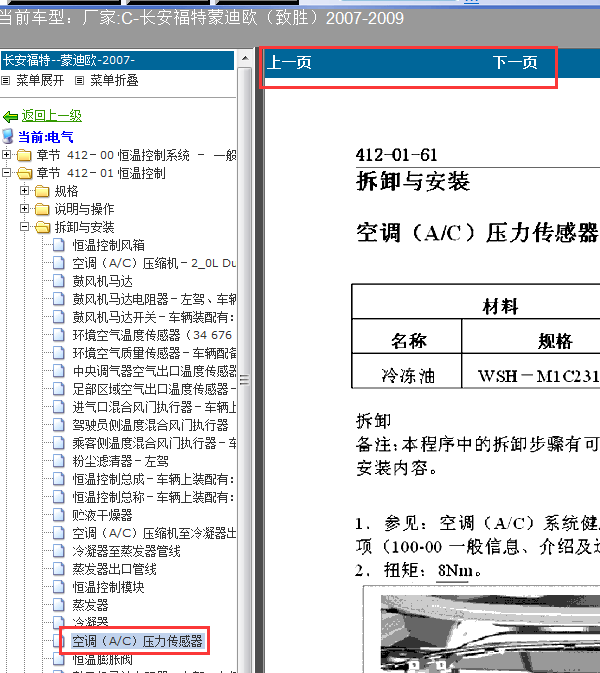Viewport: 600px width, 673px height.
Task: Open 环境空气温度传感器 tree item
Action: [x=152, y=335]
